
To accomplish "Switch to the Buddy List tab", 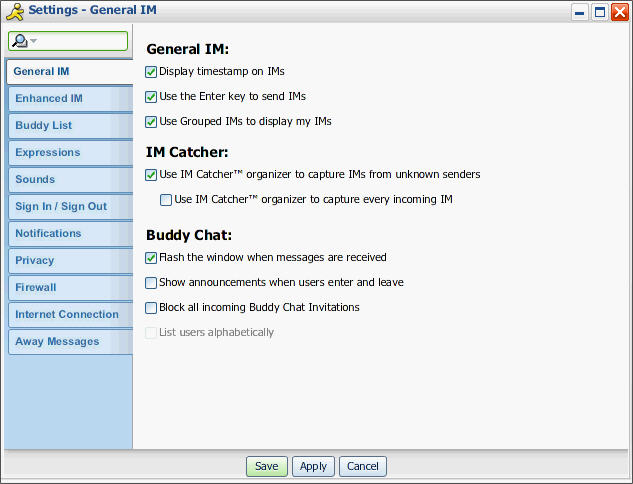I will coord(68,126).
